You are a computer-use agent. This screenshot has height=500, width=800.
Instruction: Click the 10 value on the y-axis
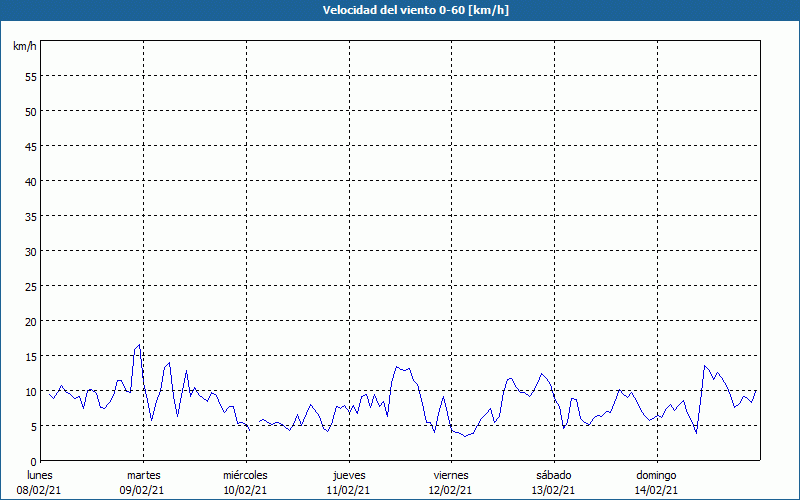coord(31,392)
